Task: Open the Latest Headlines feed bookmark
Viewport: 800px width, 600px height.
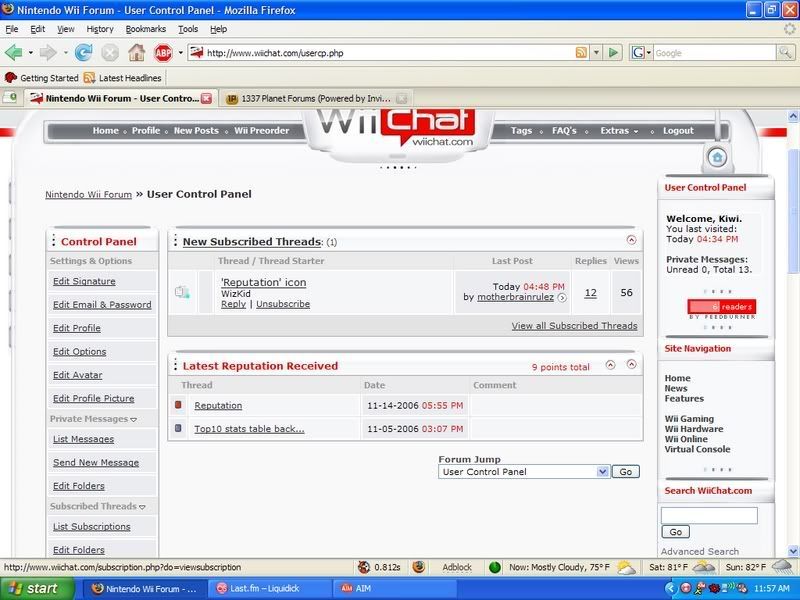Action: click(122, 78)
